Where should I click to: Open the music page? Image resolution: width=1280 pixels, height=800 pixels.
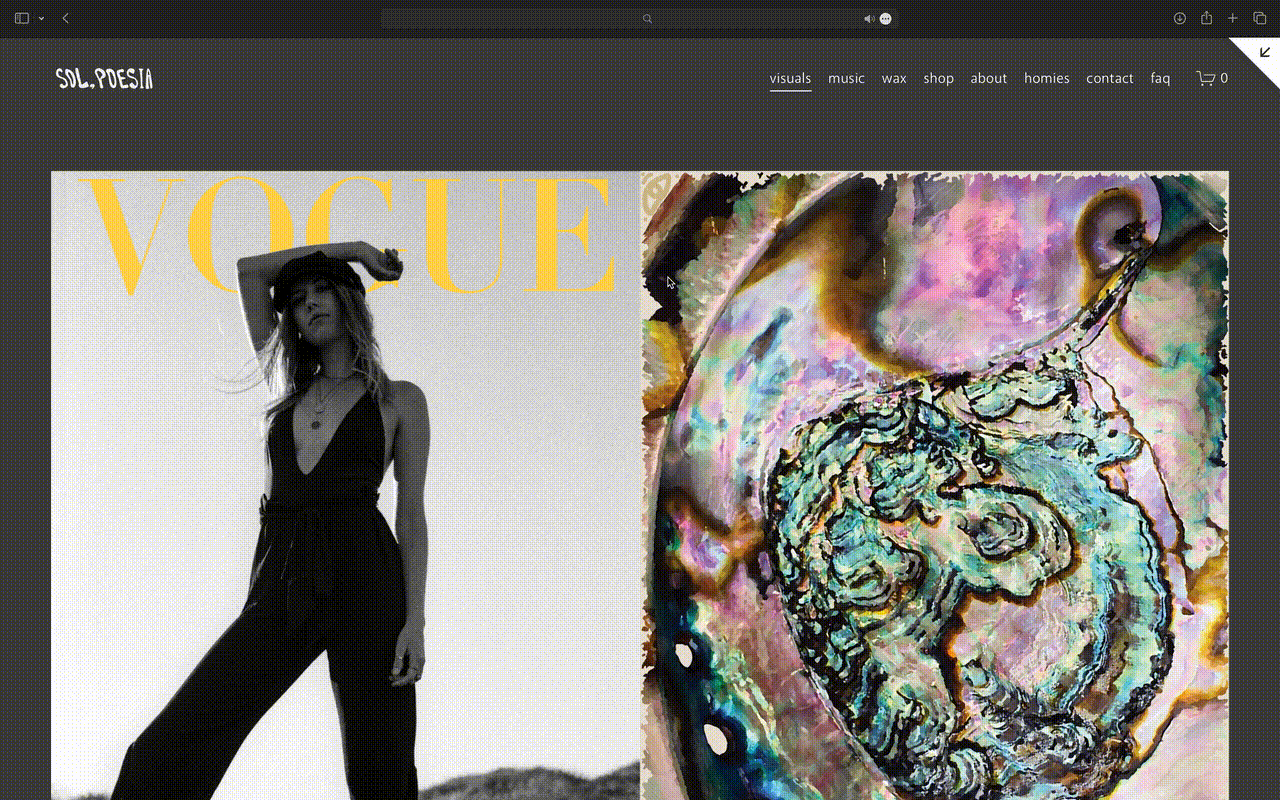(846, 78)
